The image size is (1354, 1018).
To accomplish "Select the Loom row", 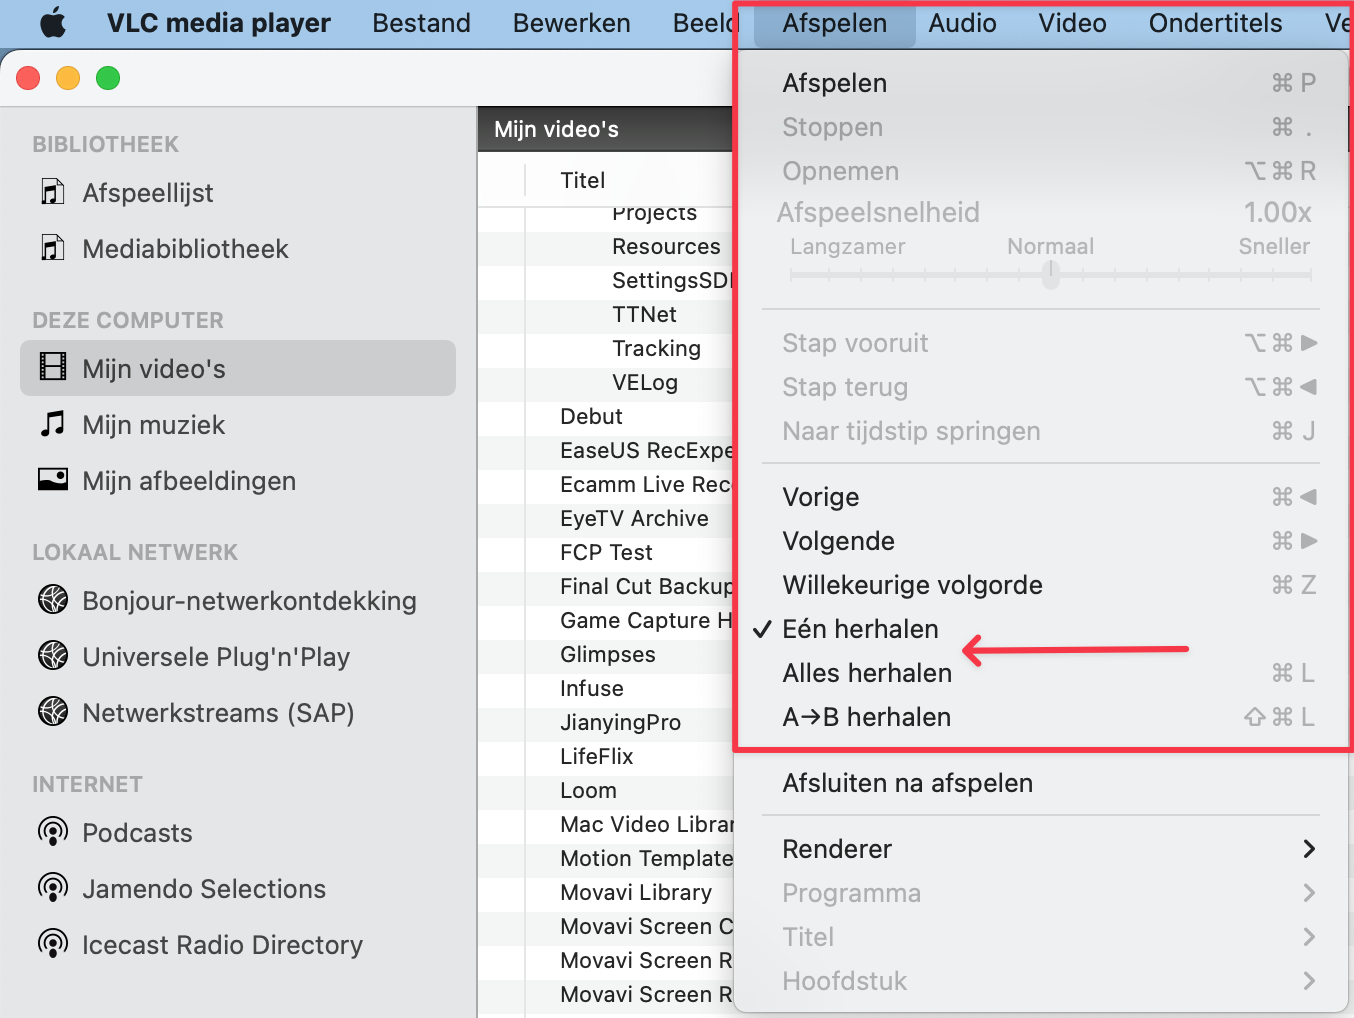I will pyautogui.click(x=606, y=790).
